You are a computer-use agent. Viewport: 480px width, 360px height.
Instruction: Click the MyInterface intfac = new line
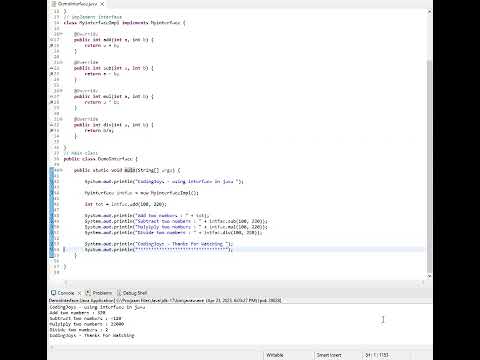(141, 193)
